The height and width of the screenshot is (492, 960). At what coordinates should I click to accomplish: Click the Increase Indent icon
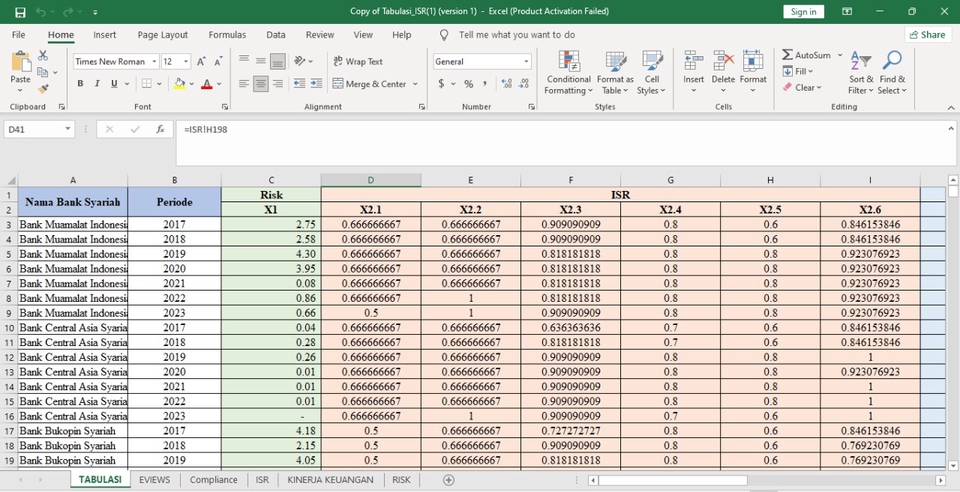(x=316, y=84)
